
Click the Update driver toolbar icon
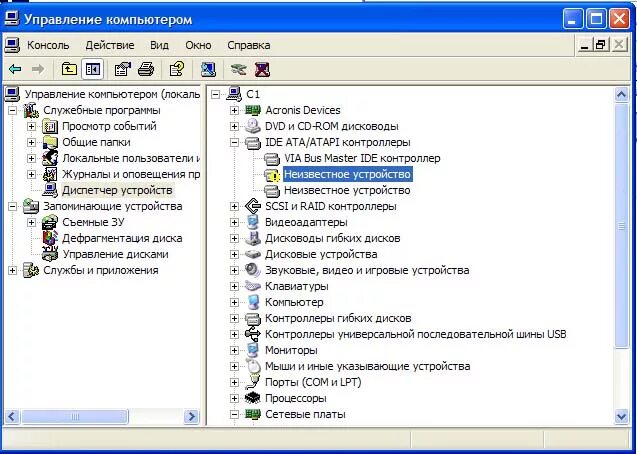click(x=238, y=69)
